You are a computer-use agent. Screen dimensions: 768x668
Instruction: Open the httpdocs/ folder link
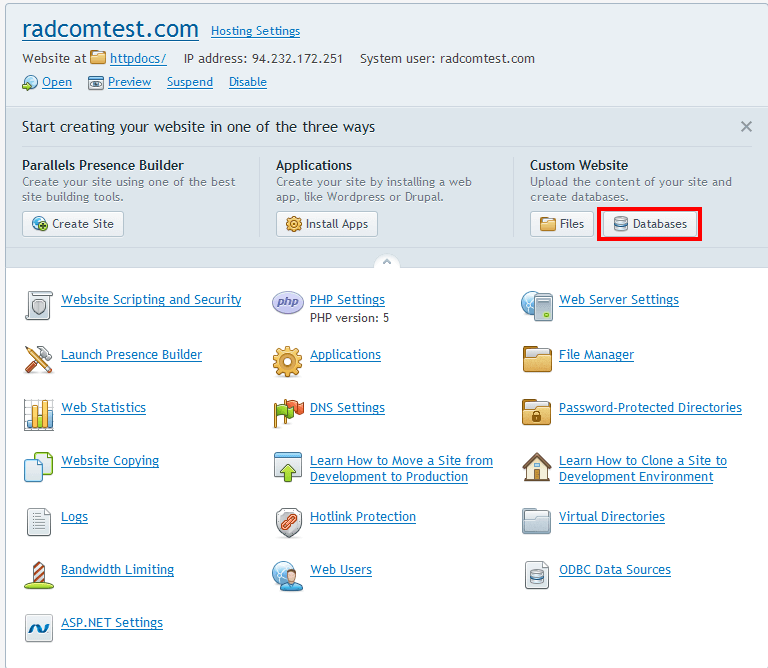[x=138, y=58]
